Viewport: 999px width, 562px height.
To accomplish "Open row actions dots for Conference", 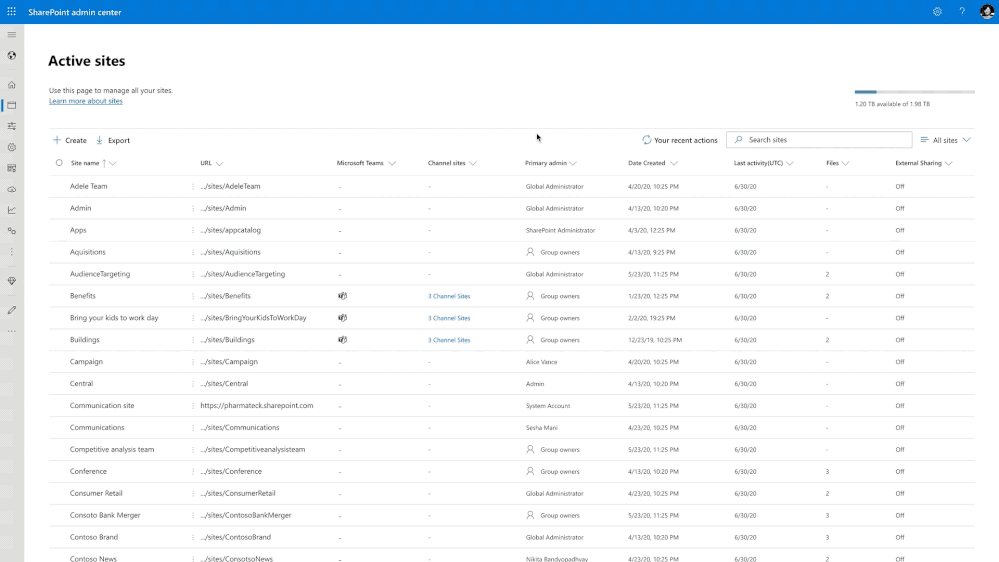I will [x=193, y=472].
